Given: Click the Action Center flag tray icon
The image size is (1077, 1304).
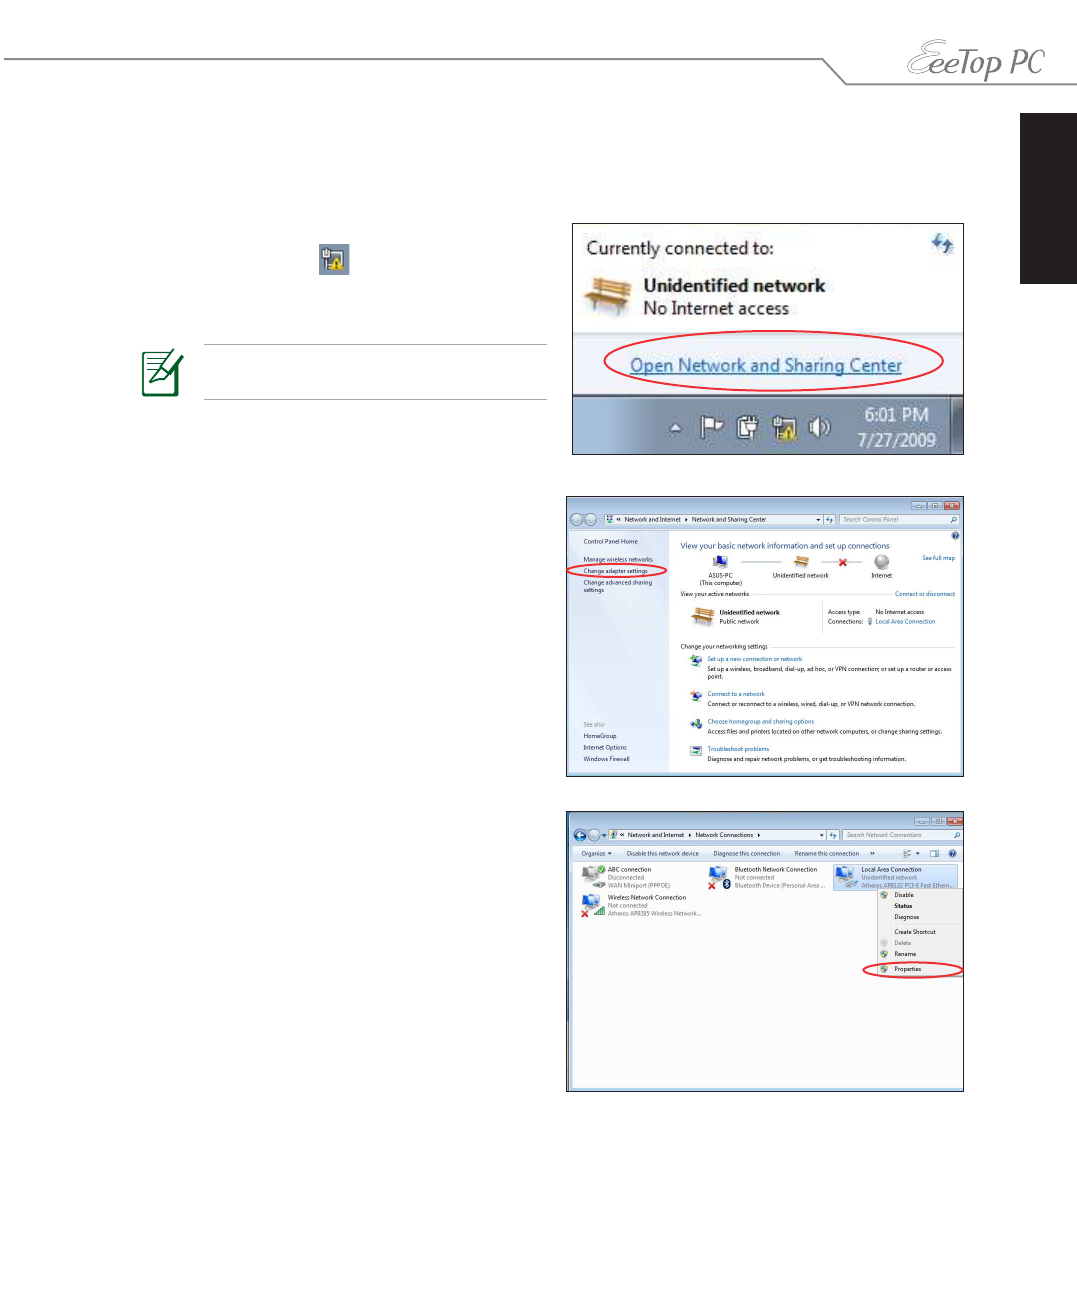Looking at the screenshot, I should tap(711, 427).
